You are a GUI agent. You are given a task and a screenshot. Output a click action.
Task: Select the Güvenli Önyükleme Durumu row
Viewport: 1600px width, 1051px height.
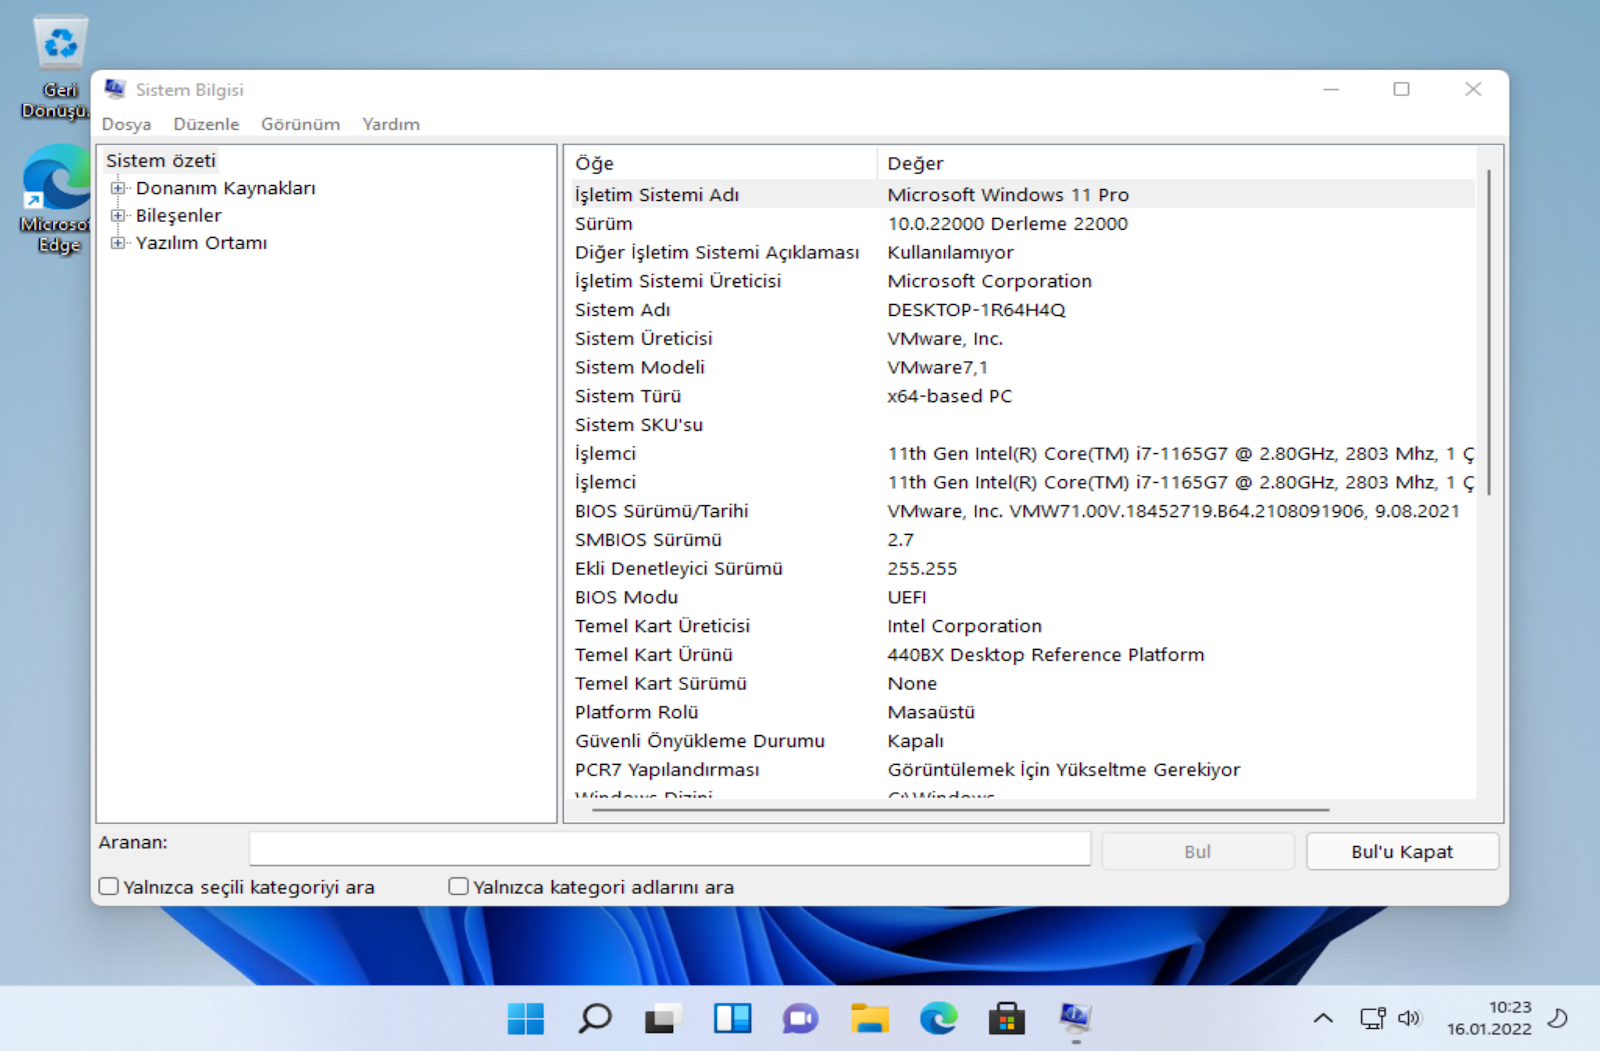(1022, 741)
